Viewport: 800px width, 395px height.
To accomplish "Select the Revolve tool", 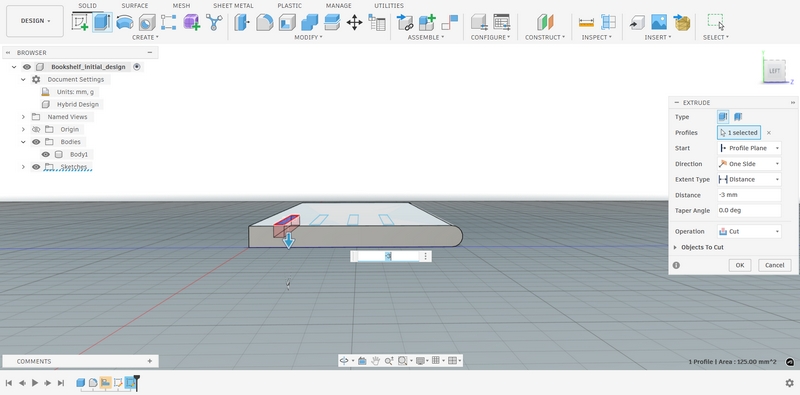I will pos(124,22).
